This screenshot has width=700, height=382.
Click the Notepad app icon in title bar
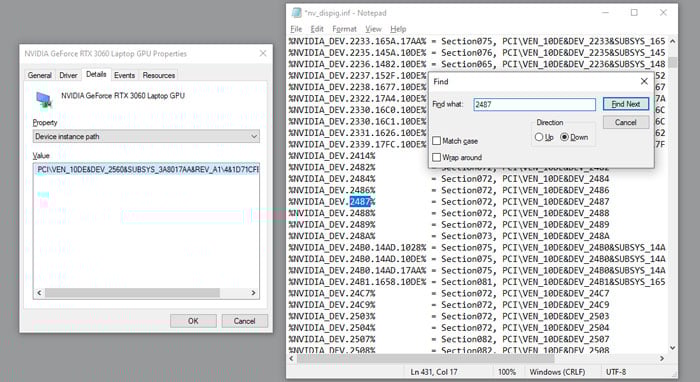click(296, 13)
